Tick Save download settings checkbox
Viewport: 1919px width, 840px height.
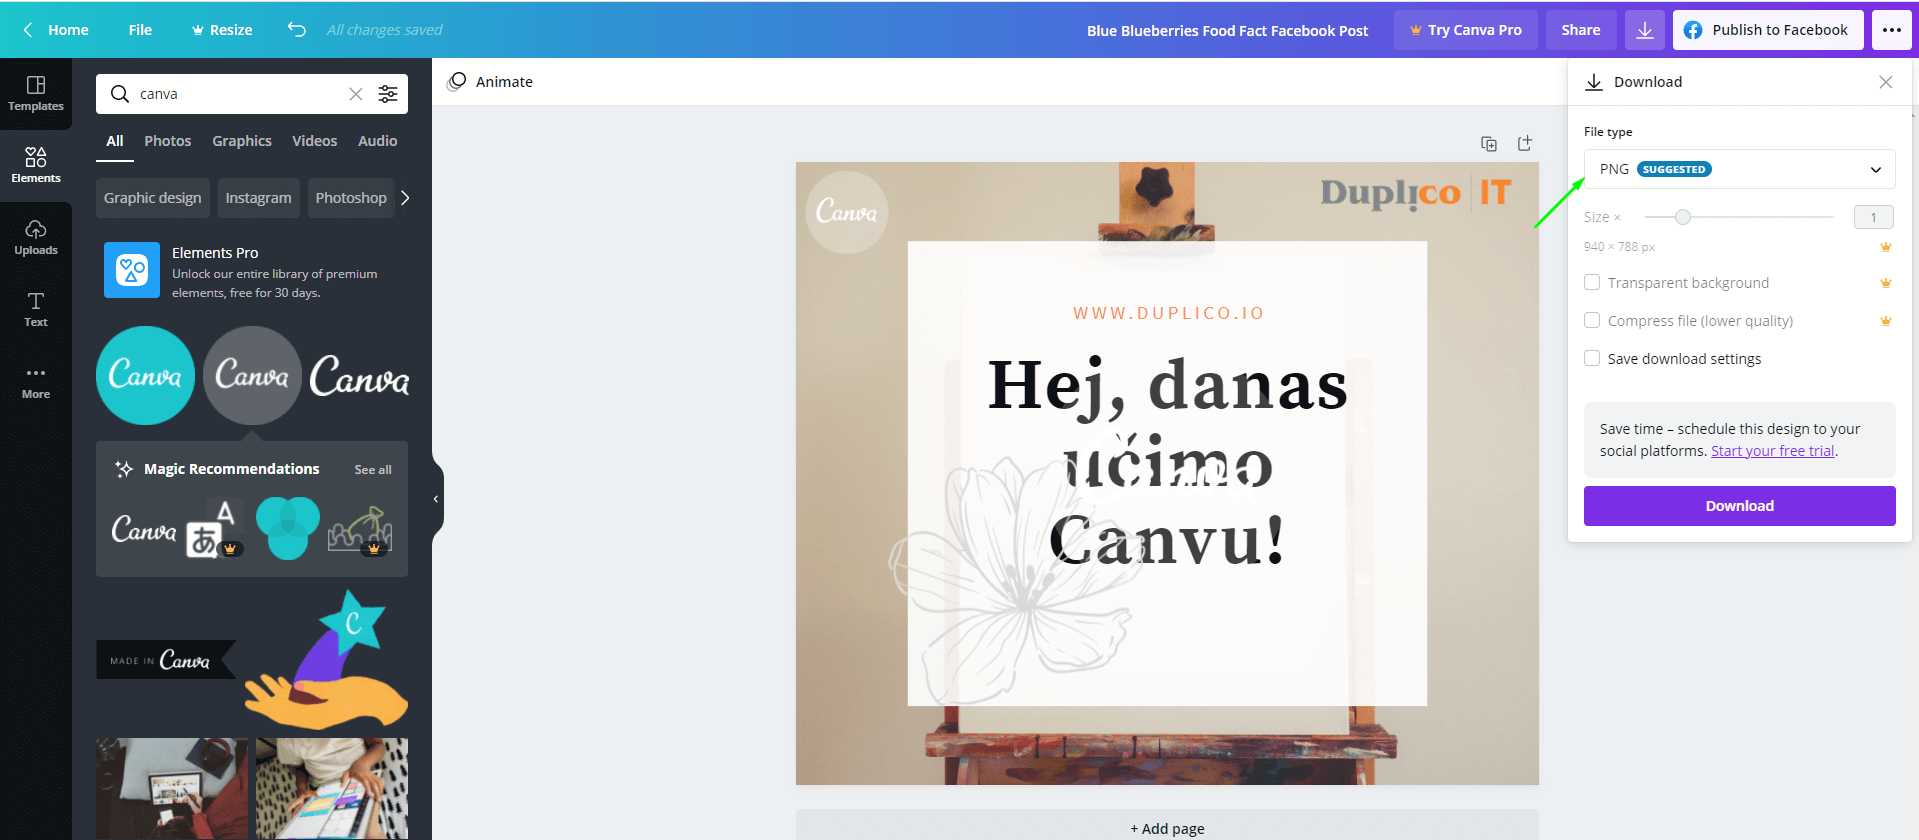(x=1592, y=359)
